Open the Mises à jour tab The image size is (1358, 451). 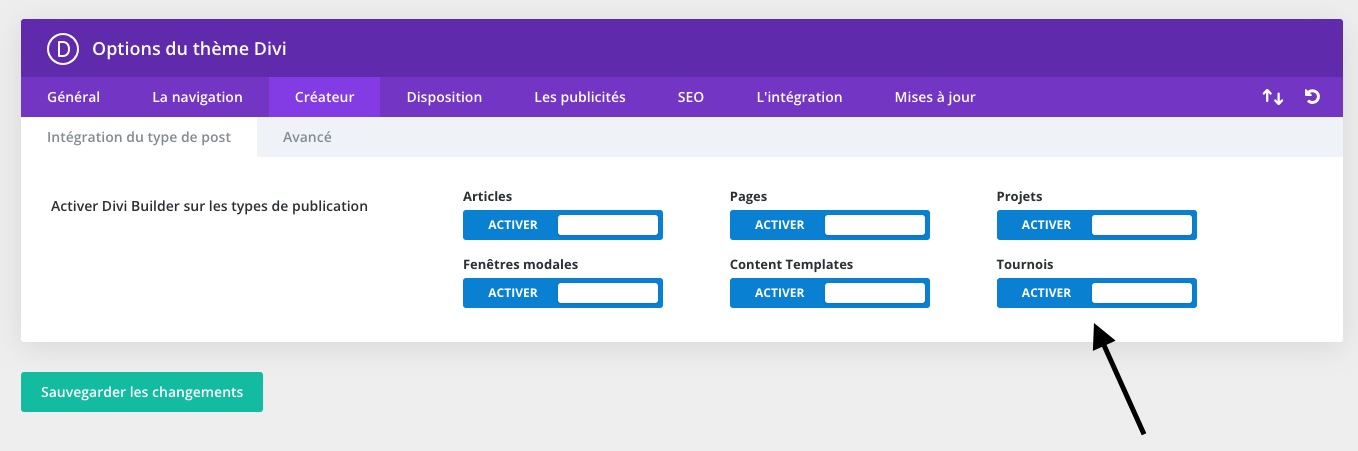click(935, 97)
